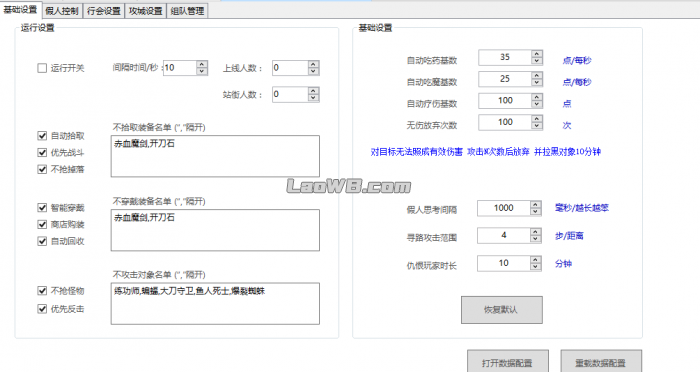Increase 寻路攻击范围 spinner up arrow
The width and height of the screenshot is (700, 372).
pyautogui.click(x=536, y=232)
